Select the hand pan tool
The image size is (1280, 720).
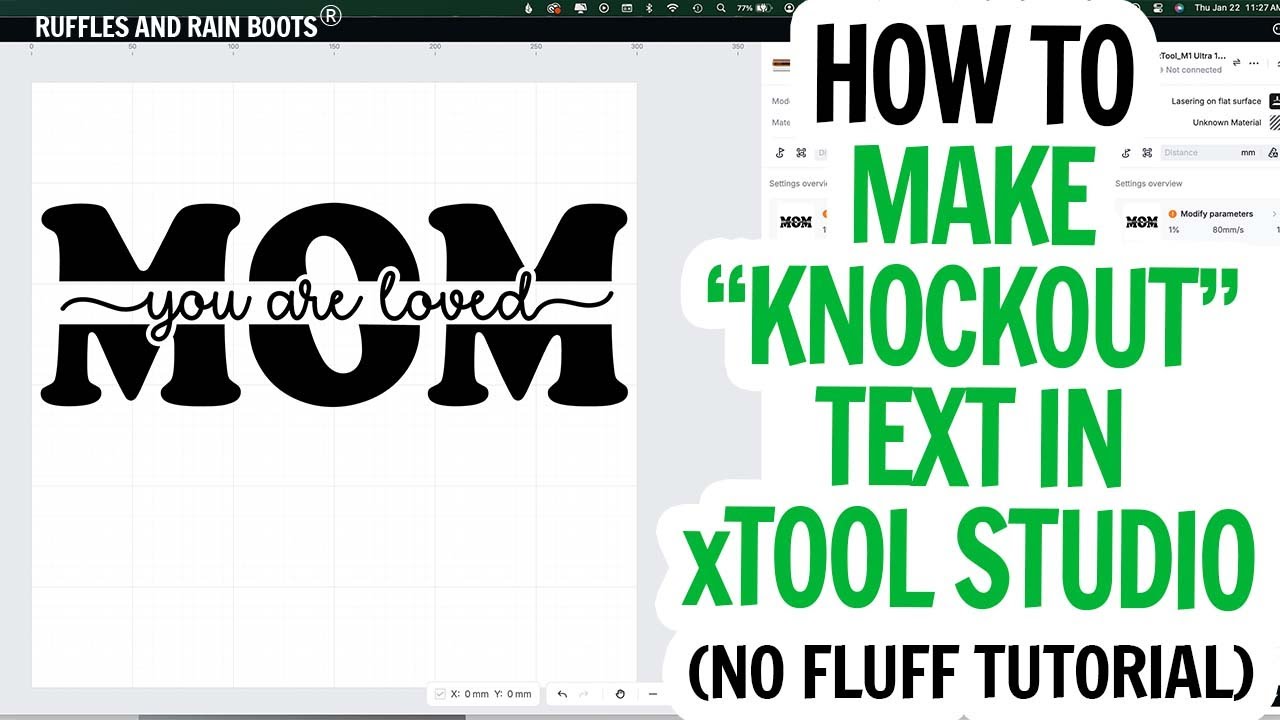pyautogui.click(x=620, y=694)
